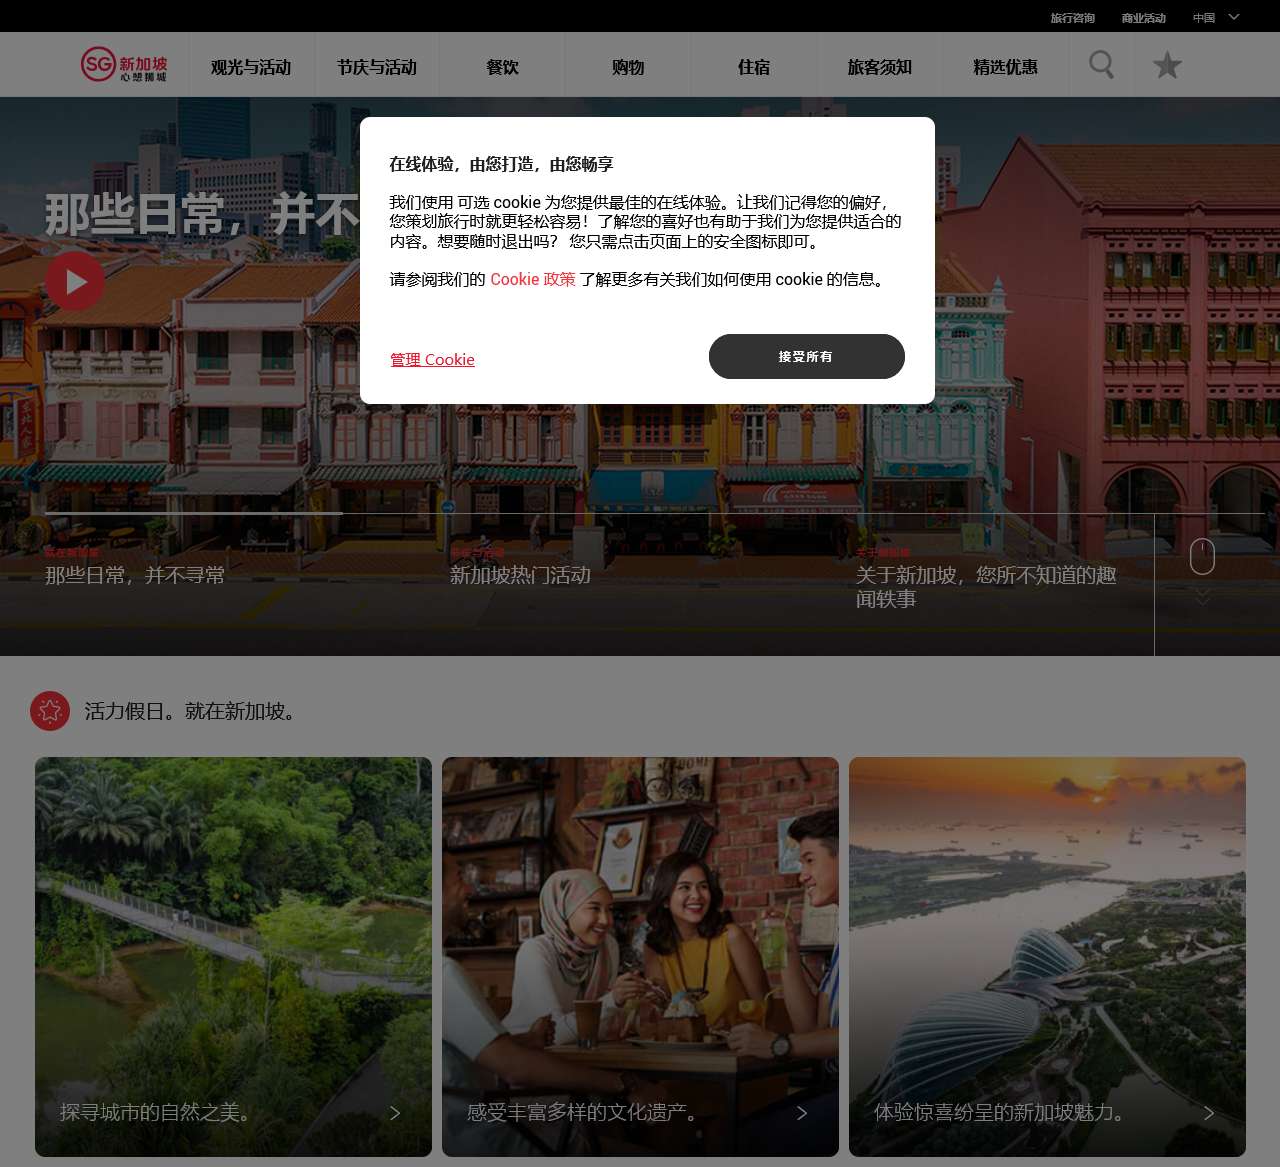Image resolution: width=1280 pixels, height=1167 pixels.
Task: Open the Gardens by the Bay thumbnail
Action: [x=1047, y=955]
